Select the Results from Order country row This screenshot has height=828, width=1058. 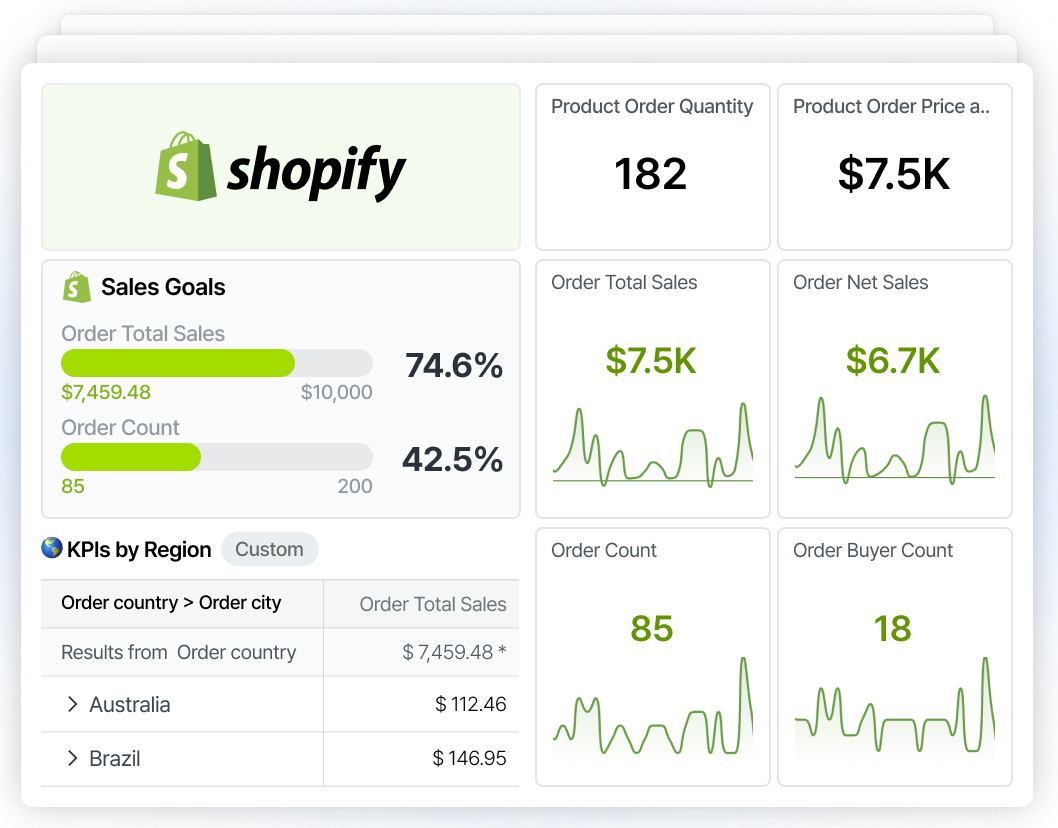[280, 652]
